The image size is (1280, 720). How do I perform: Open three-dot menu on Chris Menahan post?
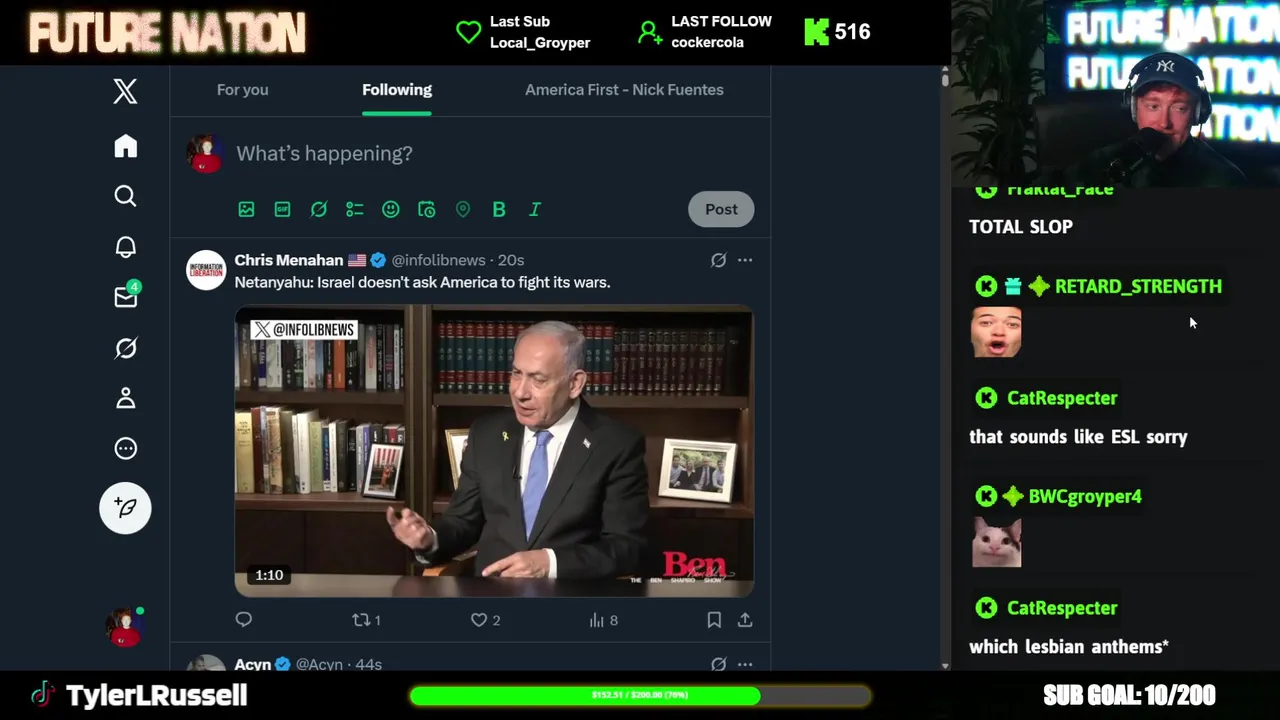[x=745, y=260]
